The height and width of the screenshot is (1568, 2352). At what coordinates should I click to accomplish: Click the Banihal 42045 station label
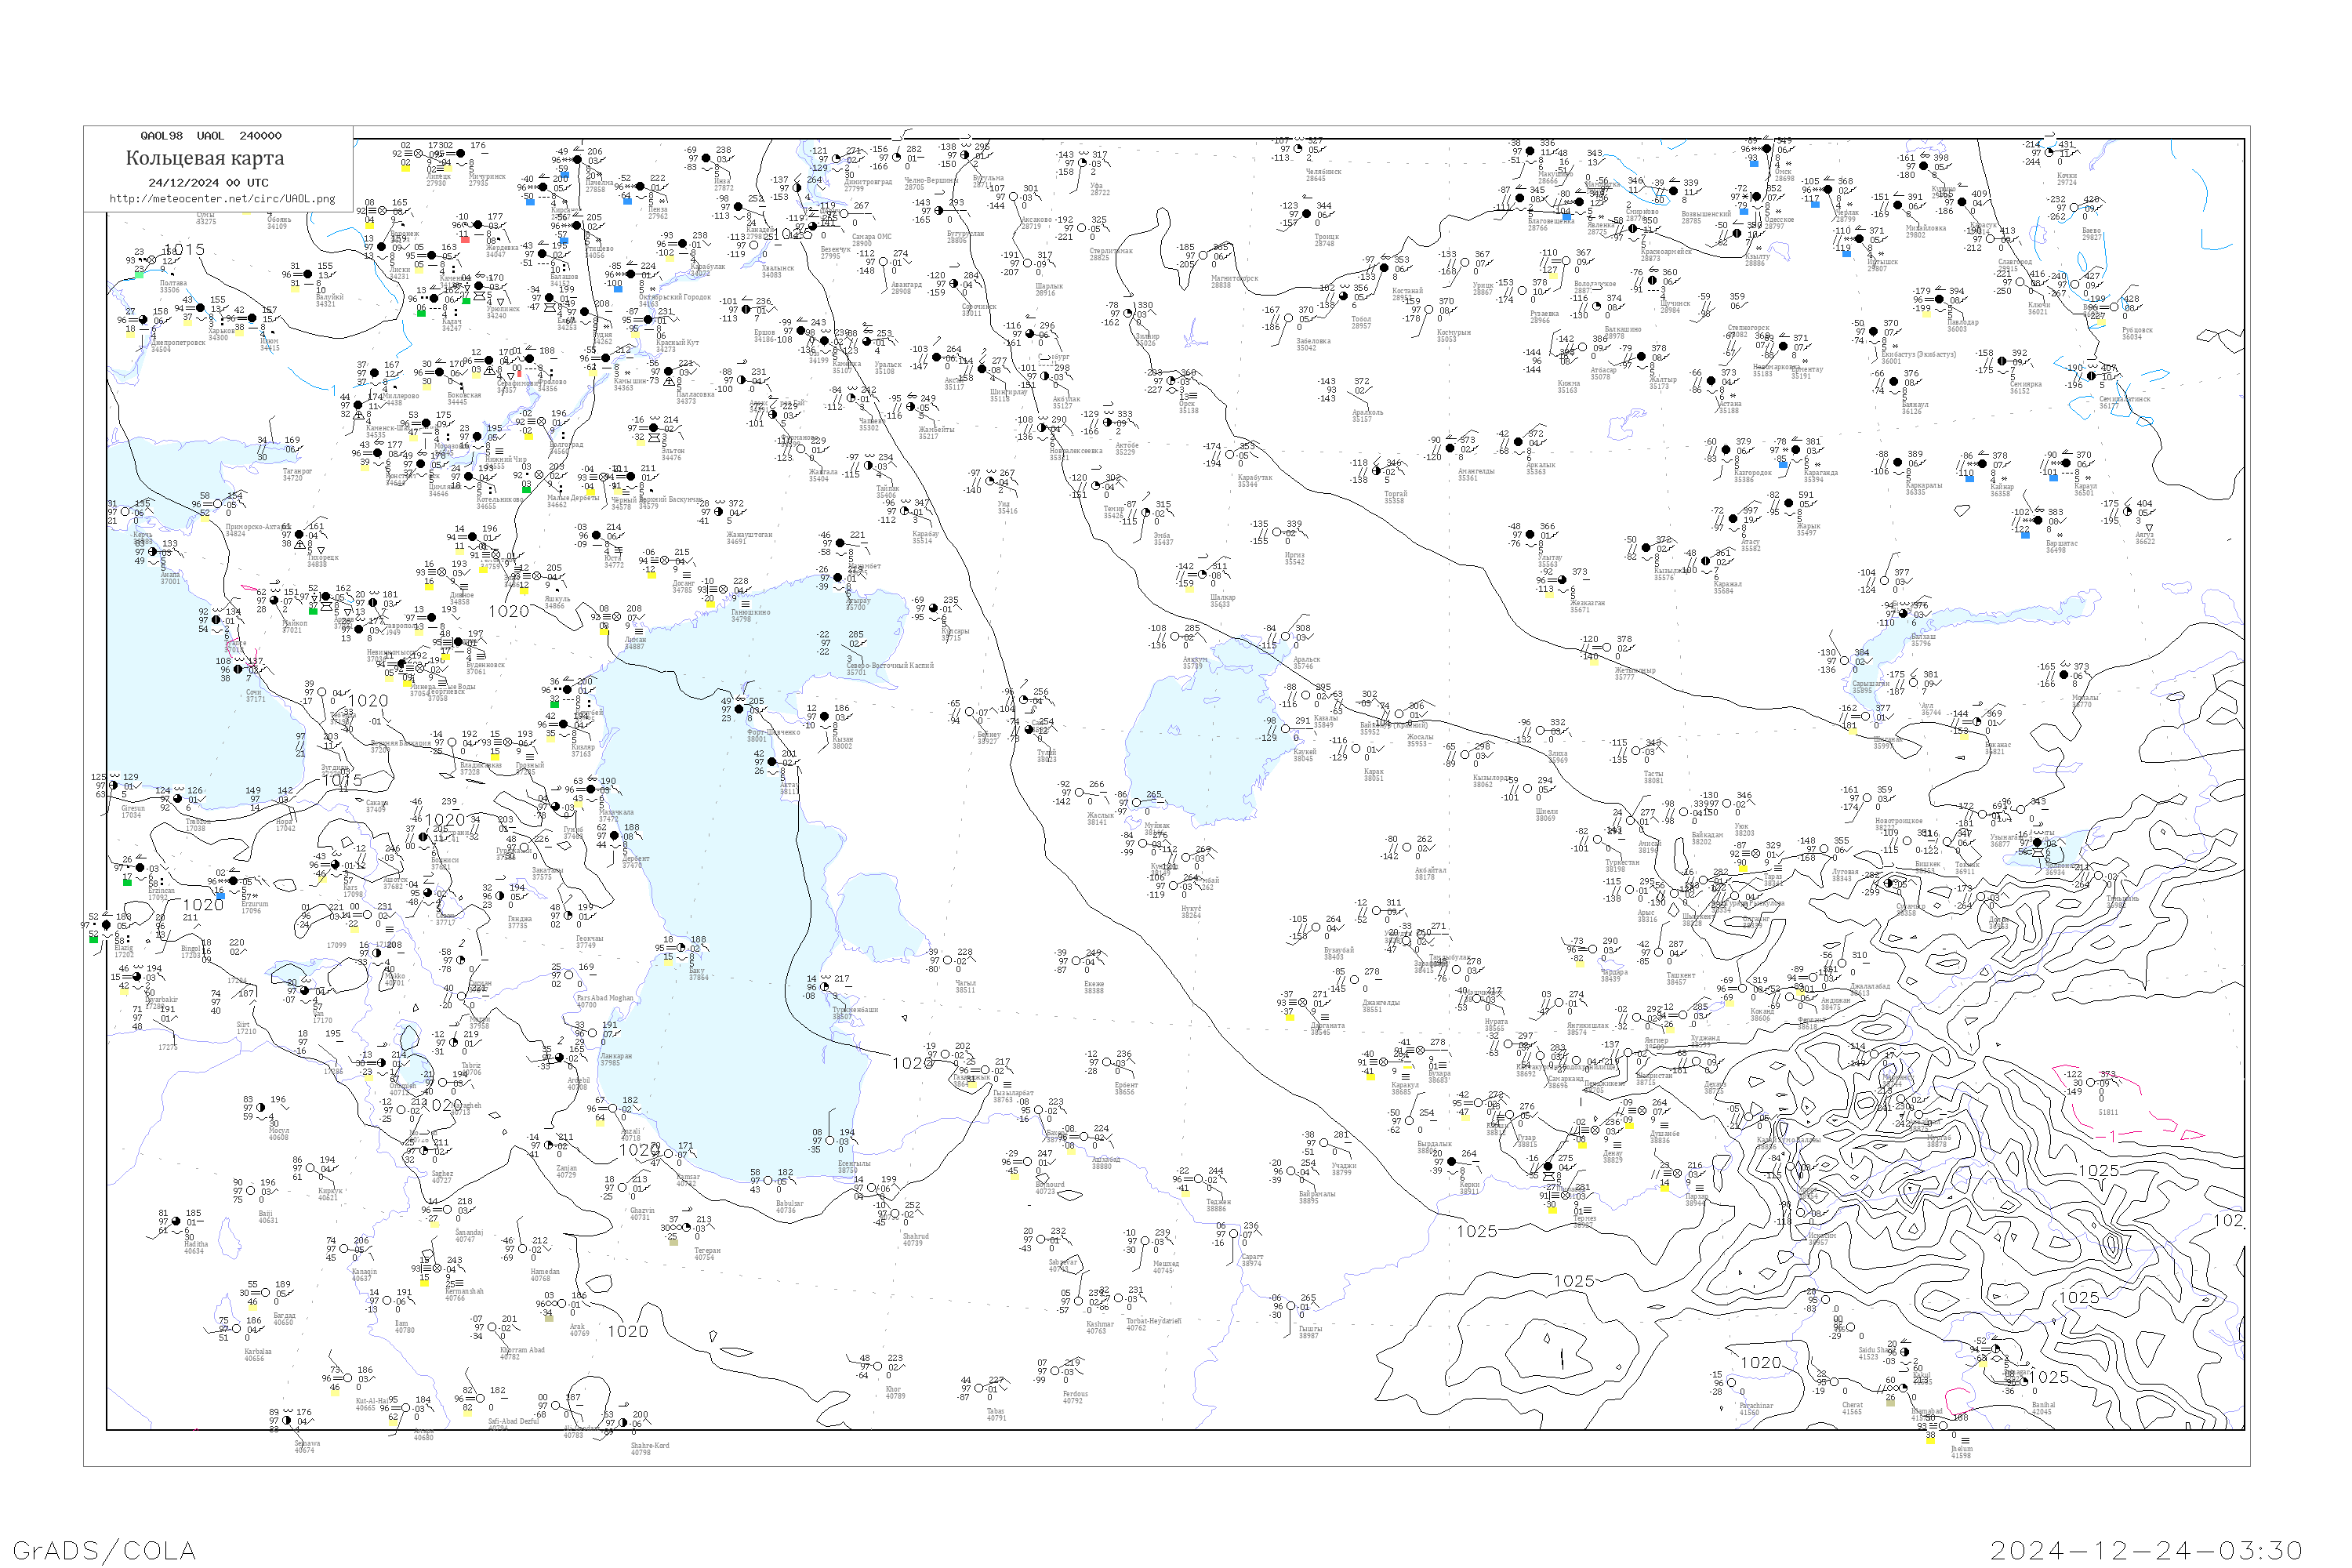tap(2043, 1408)
